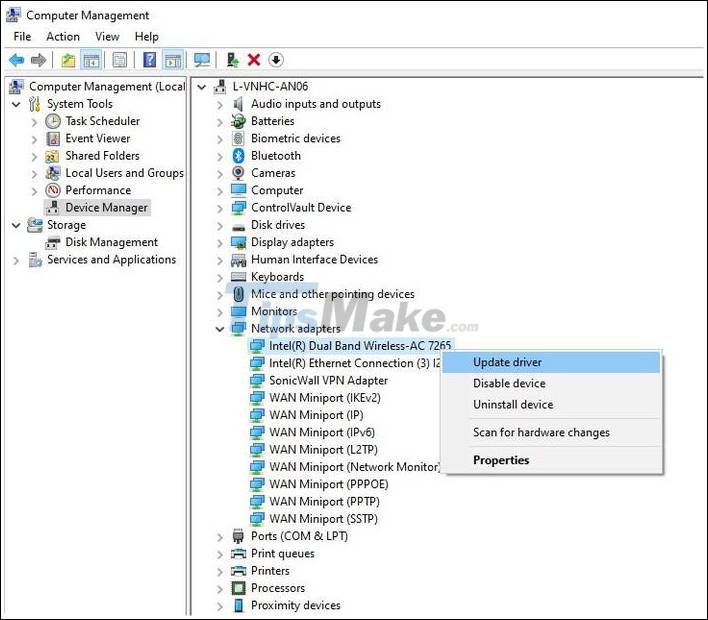Image resolution: width=708 pixels, height=620 pixels.
Task: Click the Update device driver toolbar icon
Action: tap(233, 60)
